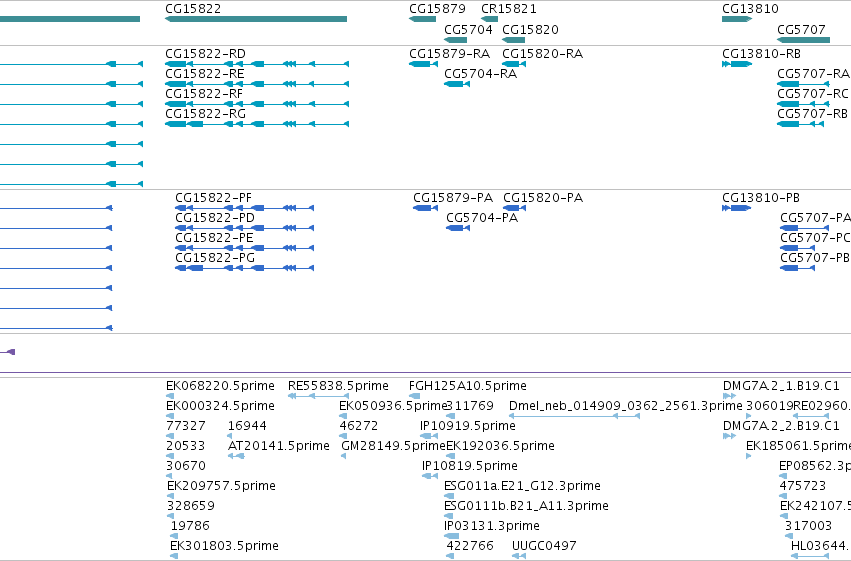This screenshot has width=851, height=561.
Task: Select EST AT20141.5prime
Action: point(236,456)
